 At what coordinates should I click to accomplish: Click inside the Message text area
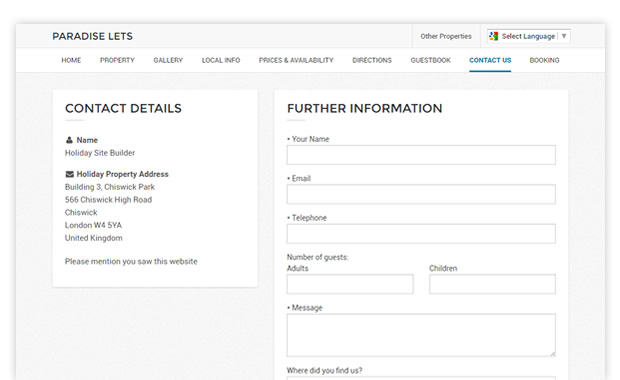point(421,335)
